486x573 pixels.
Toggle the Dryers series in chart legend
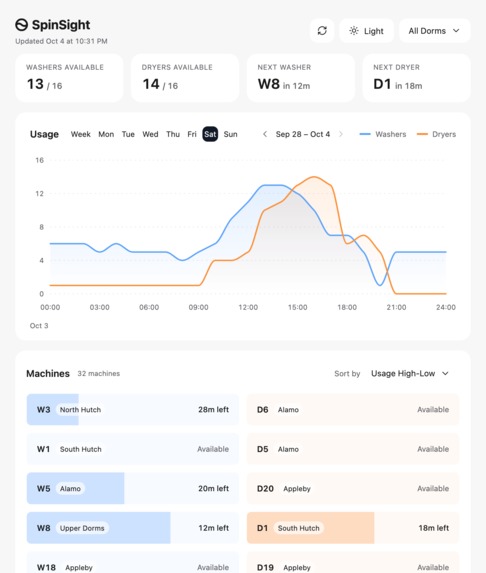(x=436, y=134)
